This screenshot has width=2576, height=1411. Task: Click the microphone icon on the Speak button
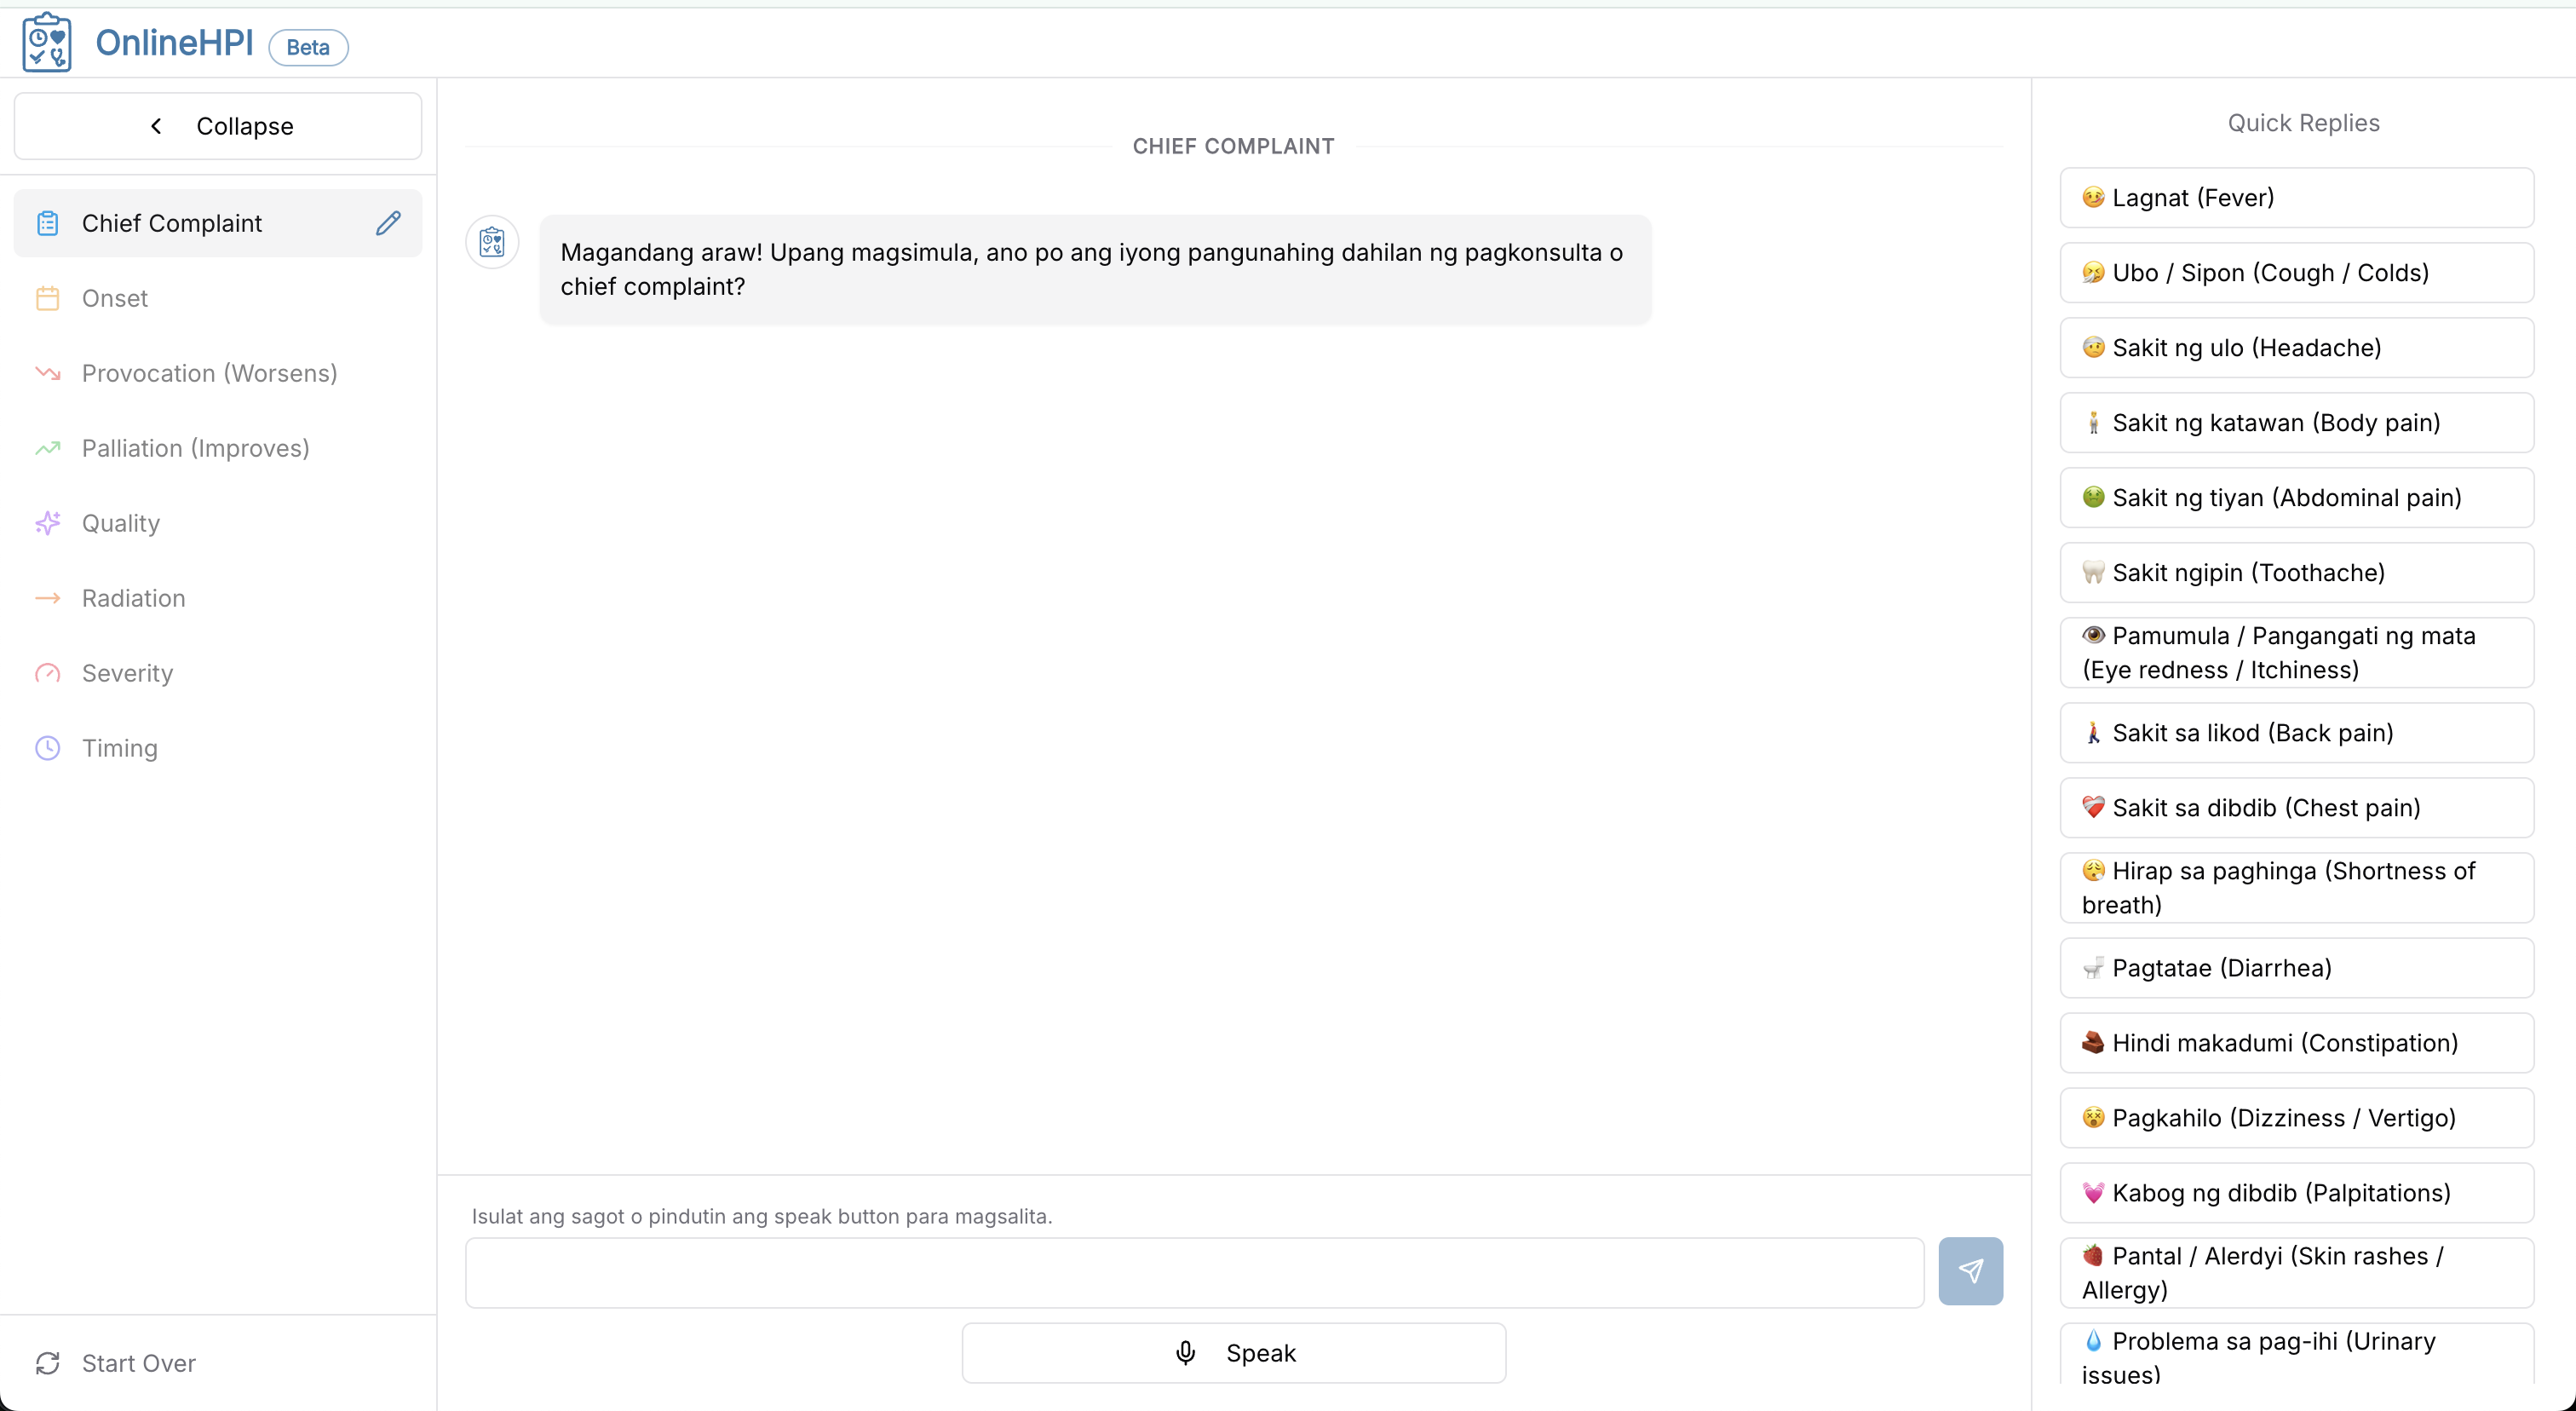pyautogui.click(x=1185, y=1352)
